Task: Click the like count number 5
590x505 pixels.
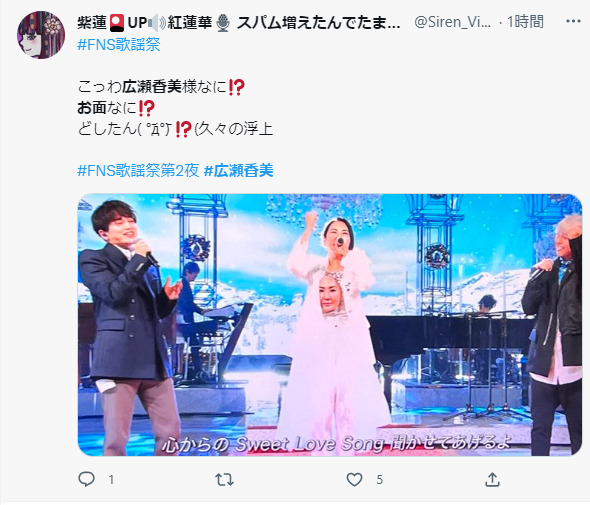Action: coord(380,480)
